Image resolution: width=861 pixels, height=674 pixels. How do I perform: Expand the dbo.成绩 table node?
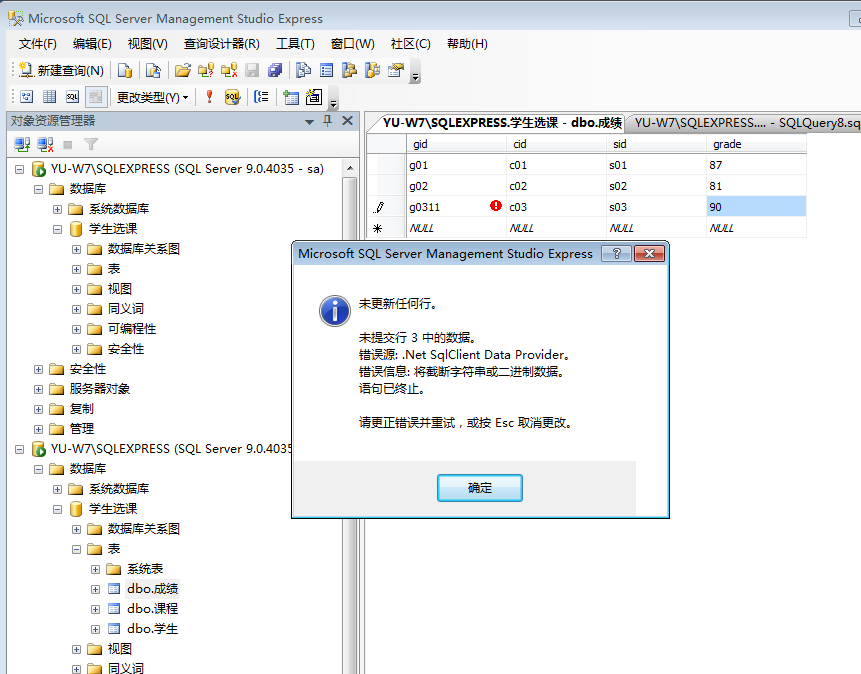pyautogui.click(x=96, y=589)
